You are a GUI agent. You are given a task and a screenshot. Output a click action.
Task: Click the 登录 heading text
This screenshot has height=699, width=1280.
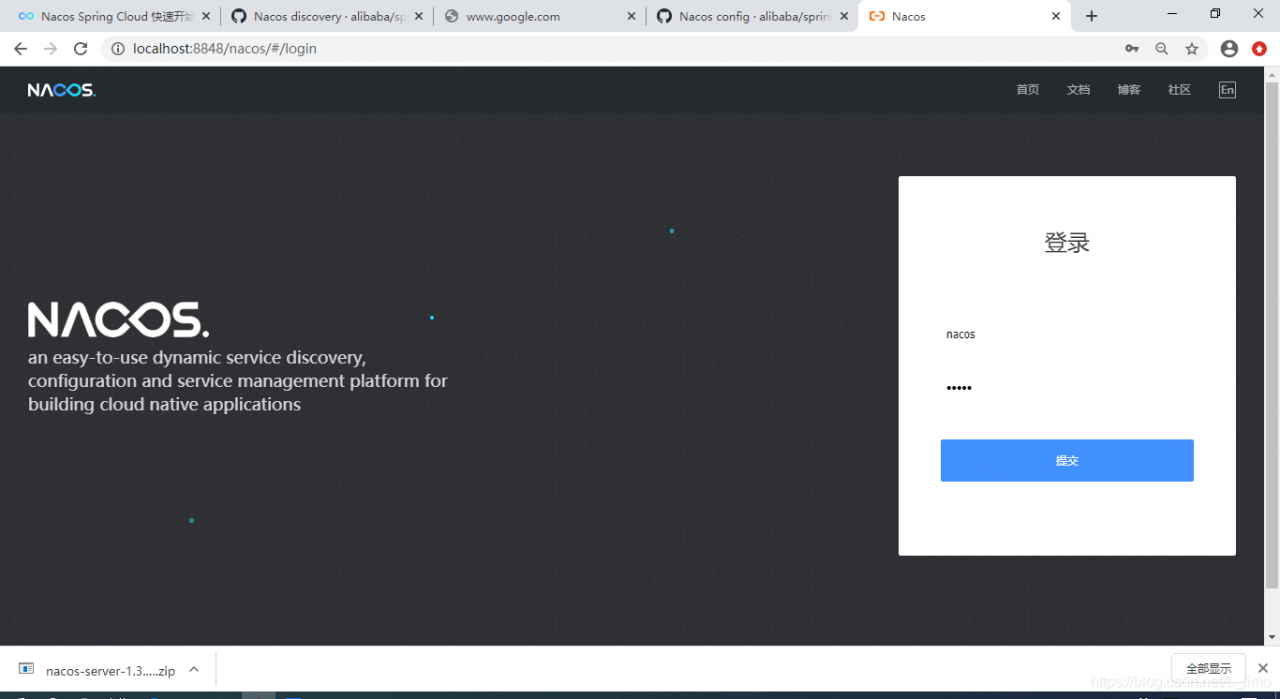[x=1067, y=242]
